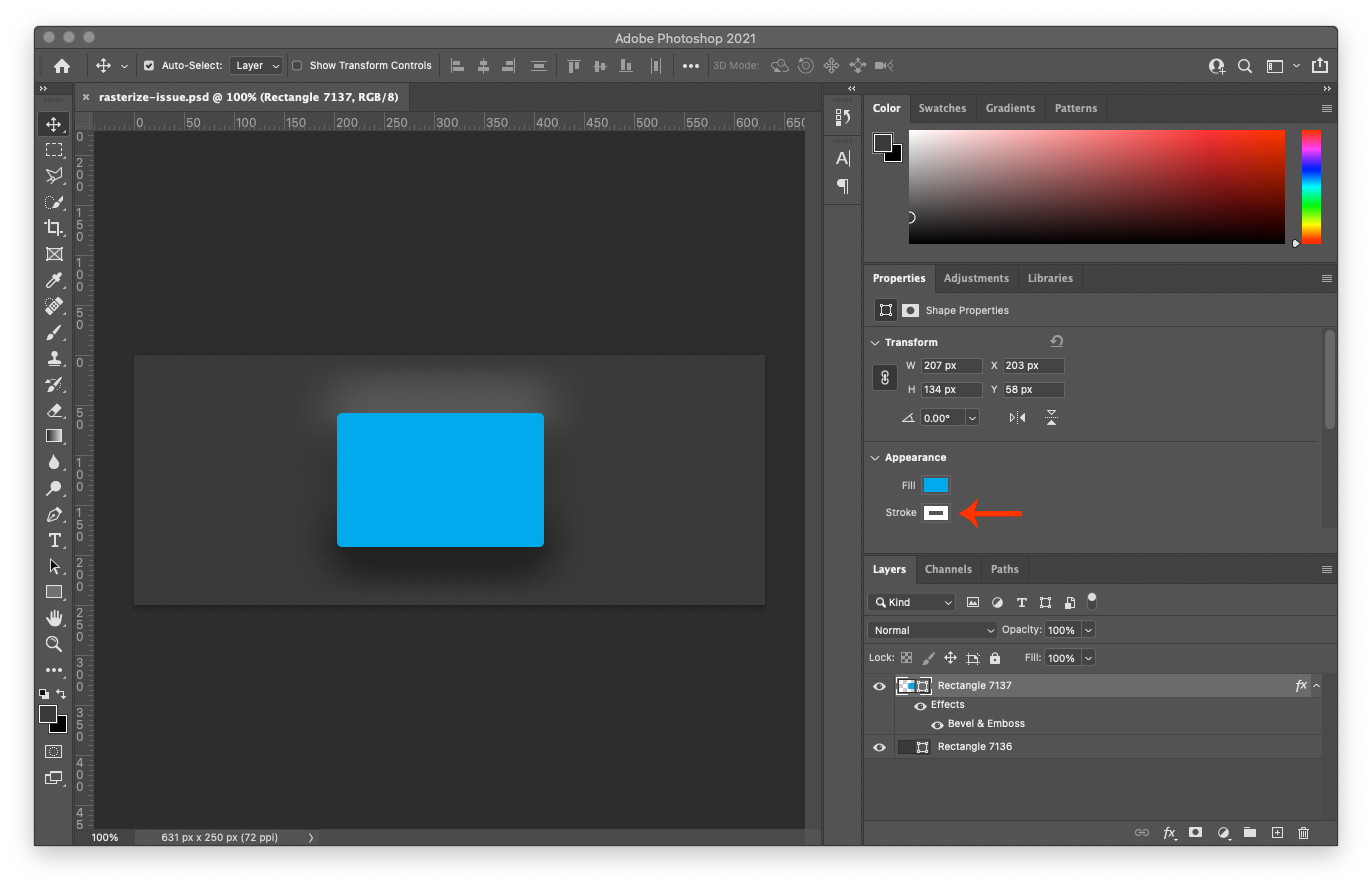Hide the Rectangle 7136 layer
1372x888 pixels.
[879, 747]
